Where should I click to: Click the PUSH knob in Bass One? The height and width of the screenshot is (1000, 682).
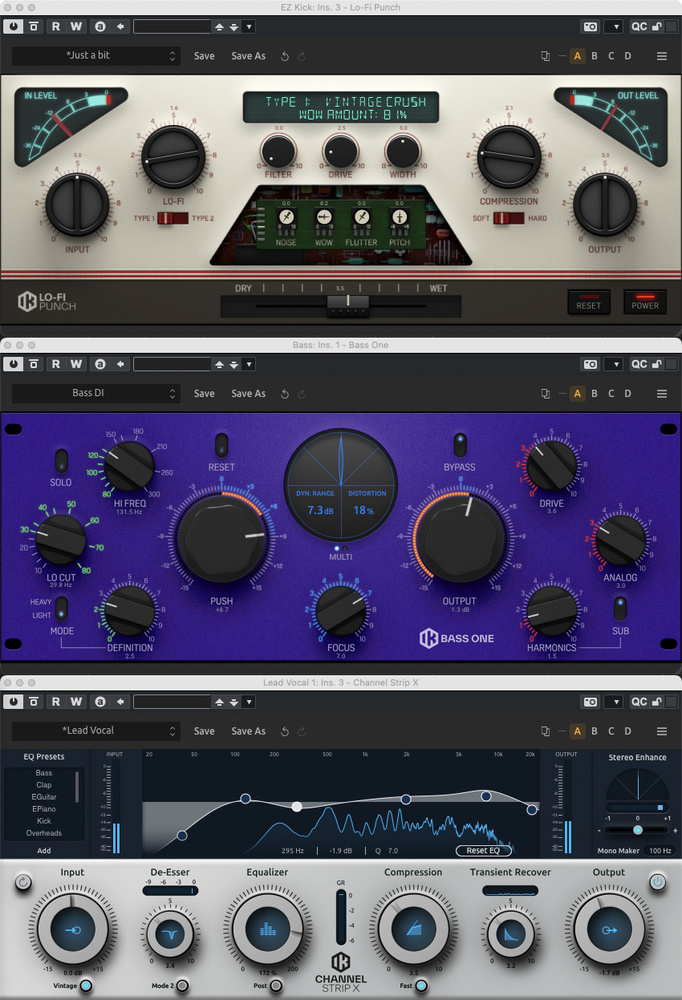221,539
